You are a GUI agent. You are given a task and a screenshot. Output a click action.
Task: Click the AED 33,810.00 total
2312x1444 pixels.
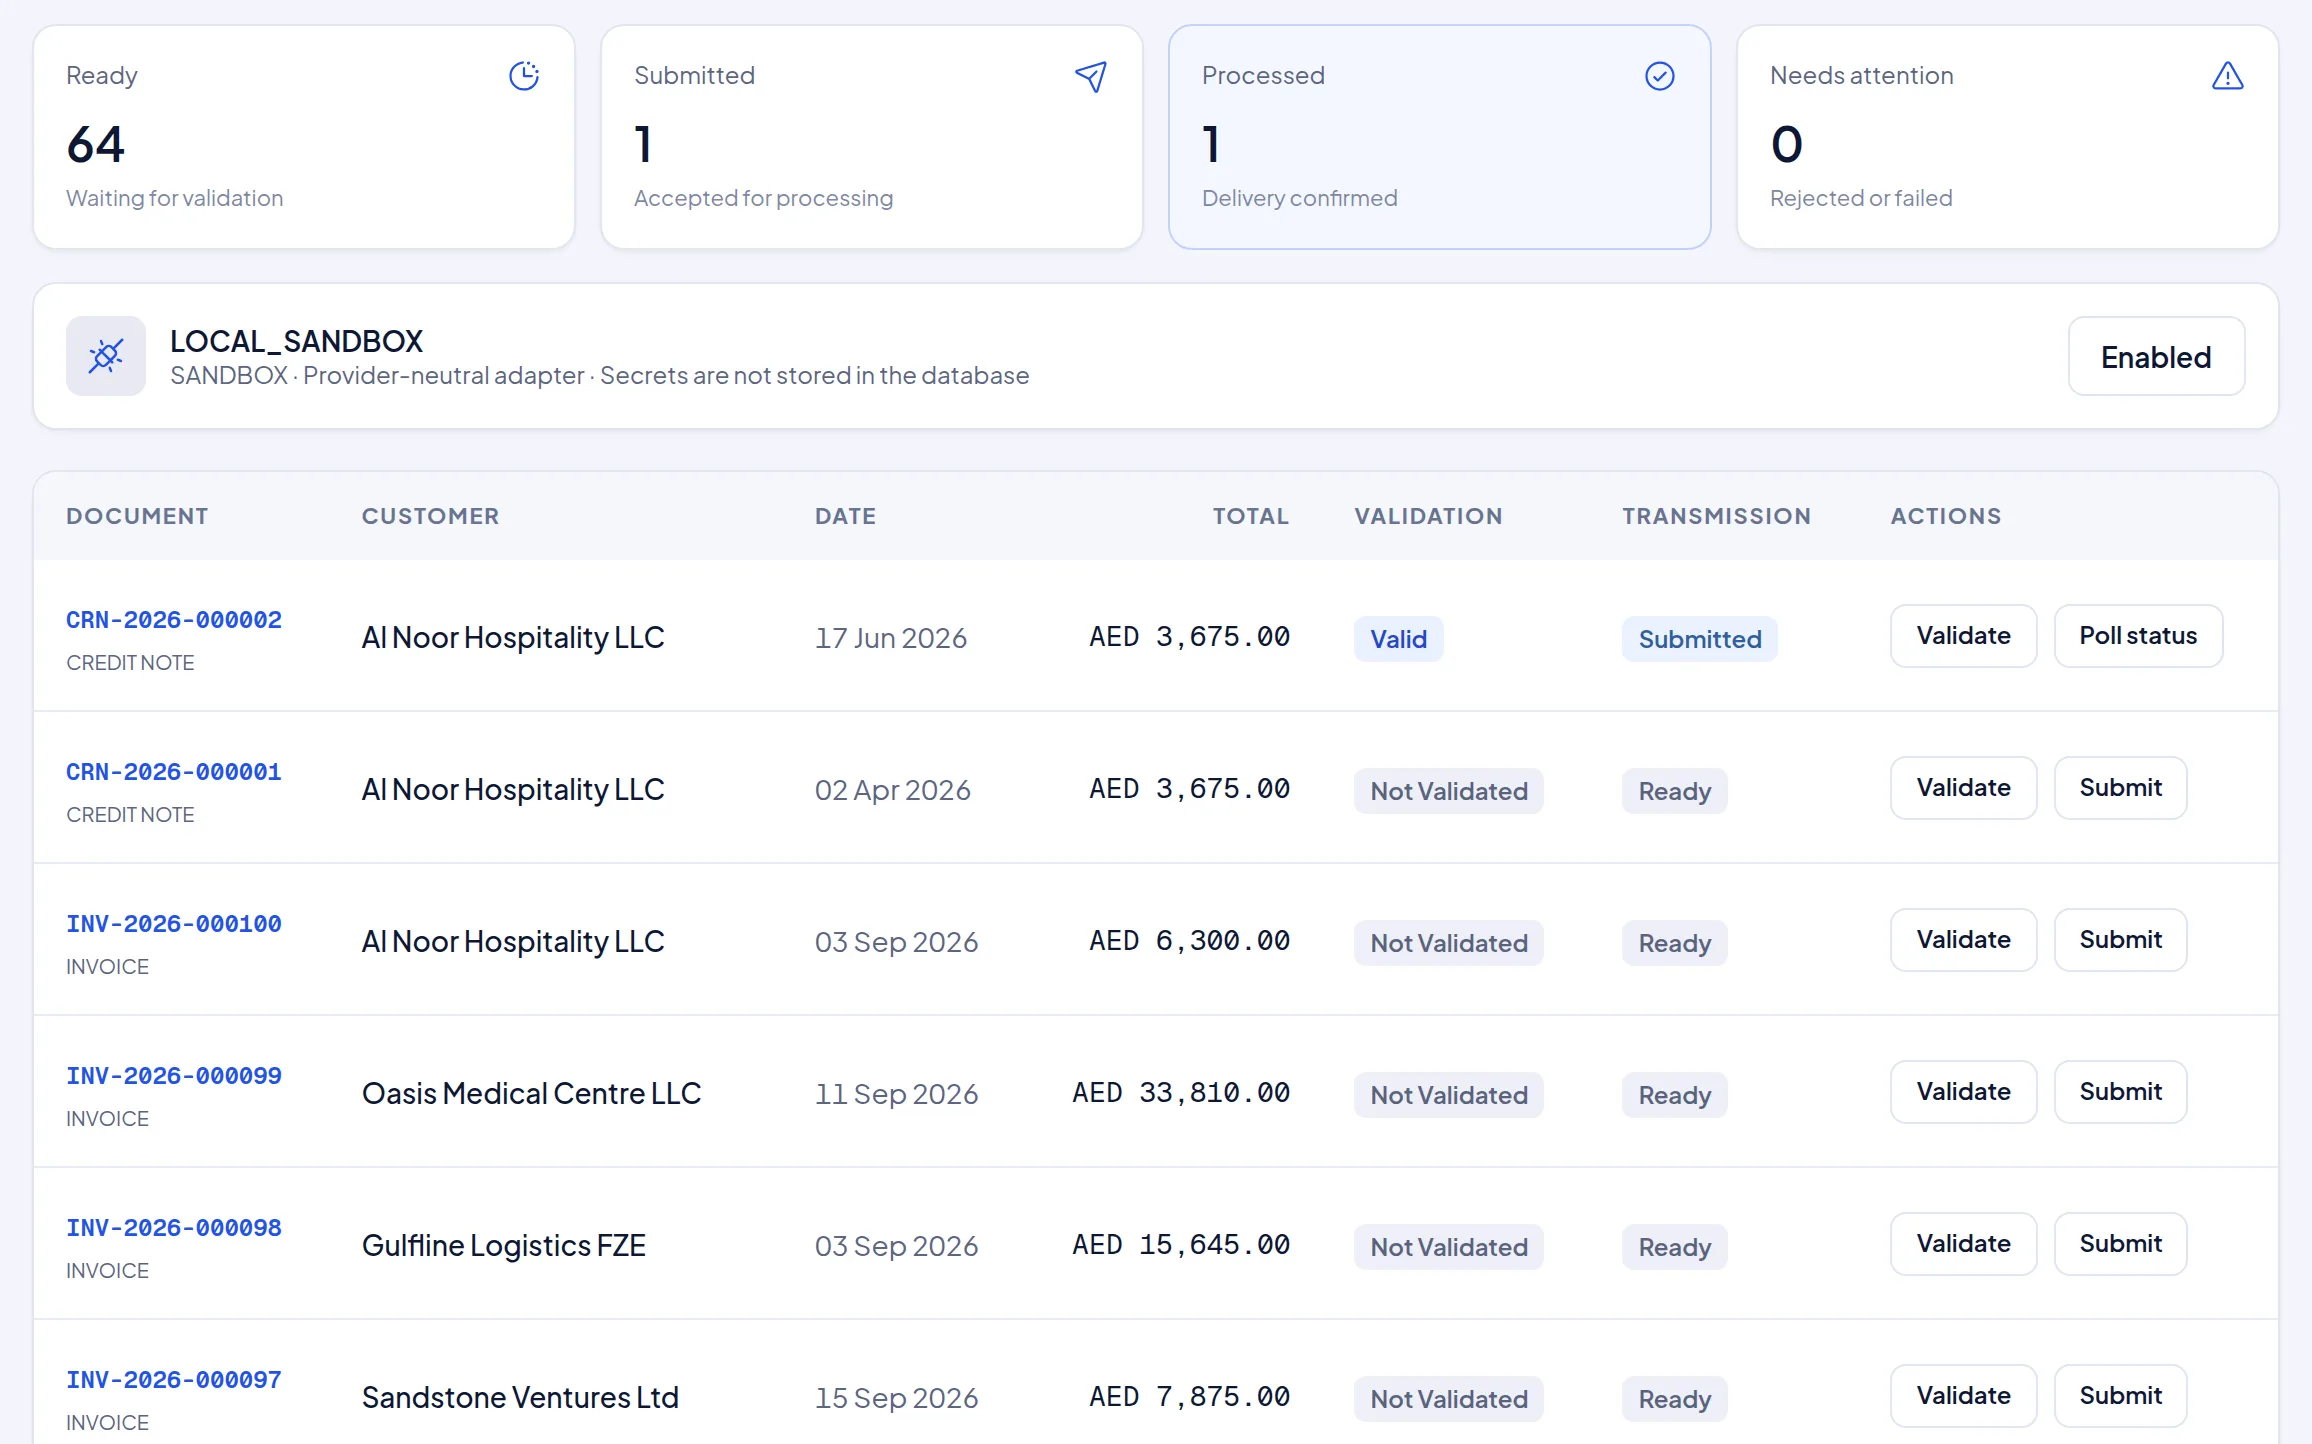(x=1181, y=1092)
